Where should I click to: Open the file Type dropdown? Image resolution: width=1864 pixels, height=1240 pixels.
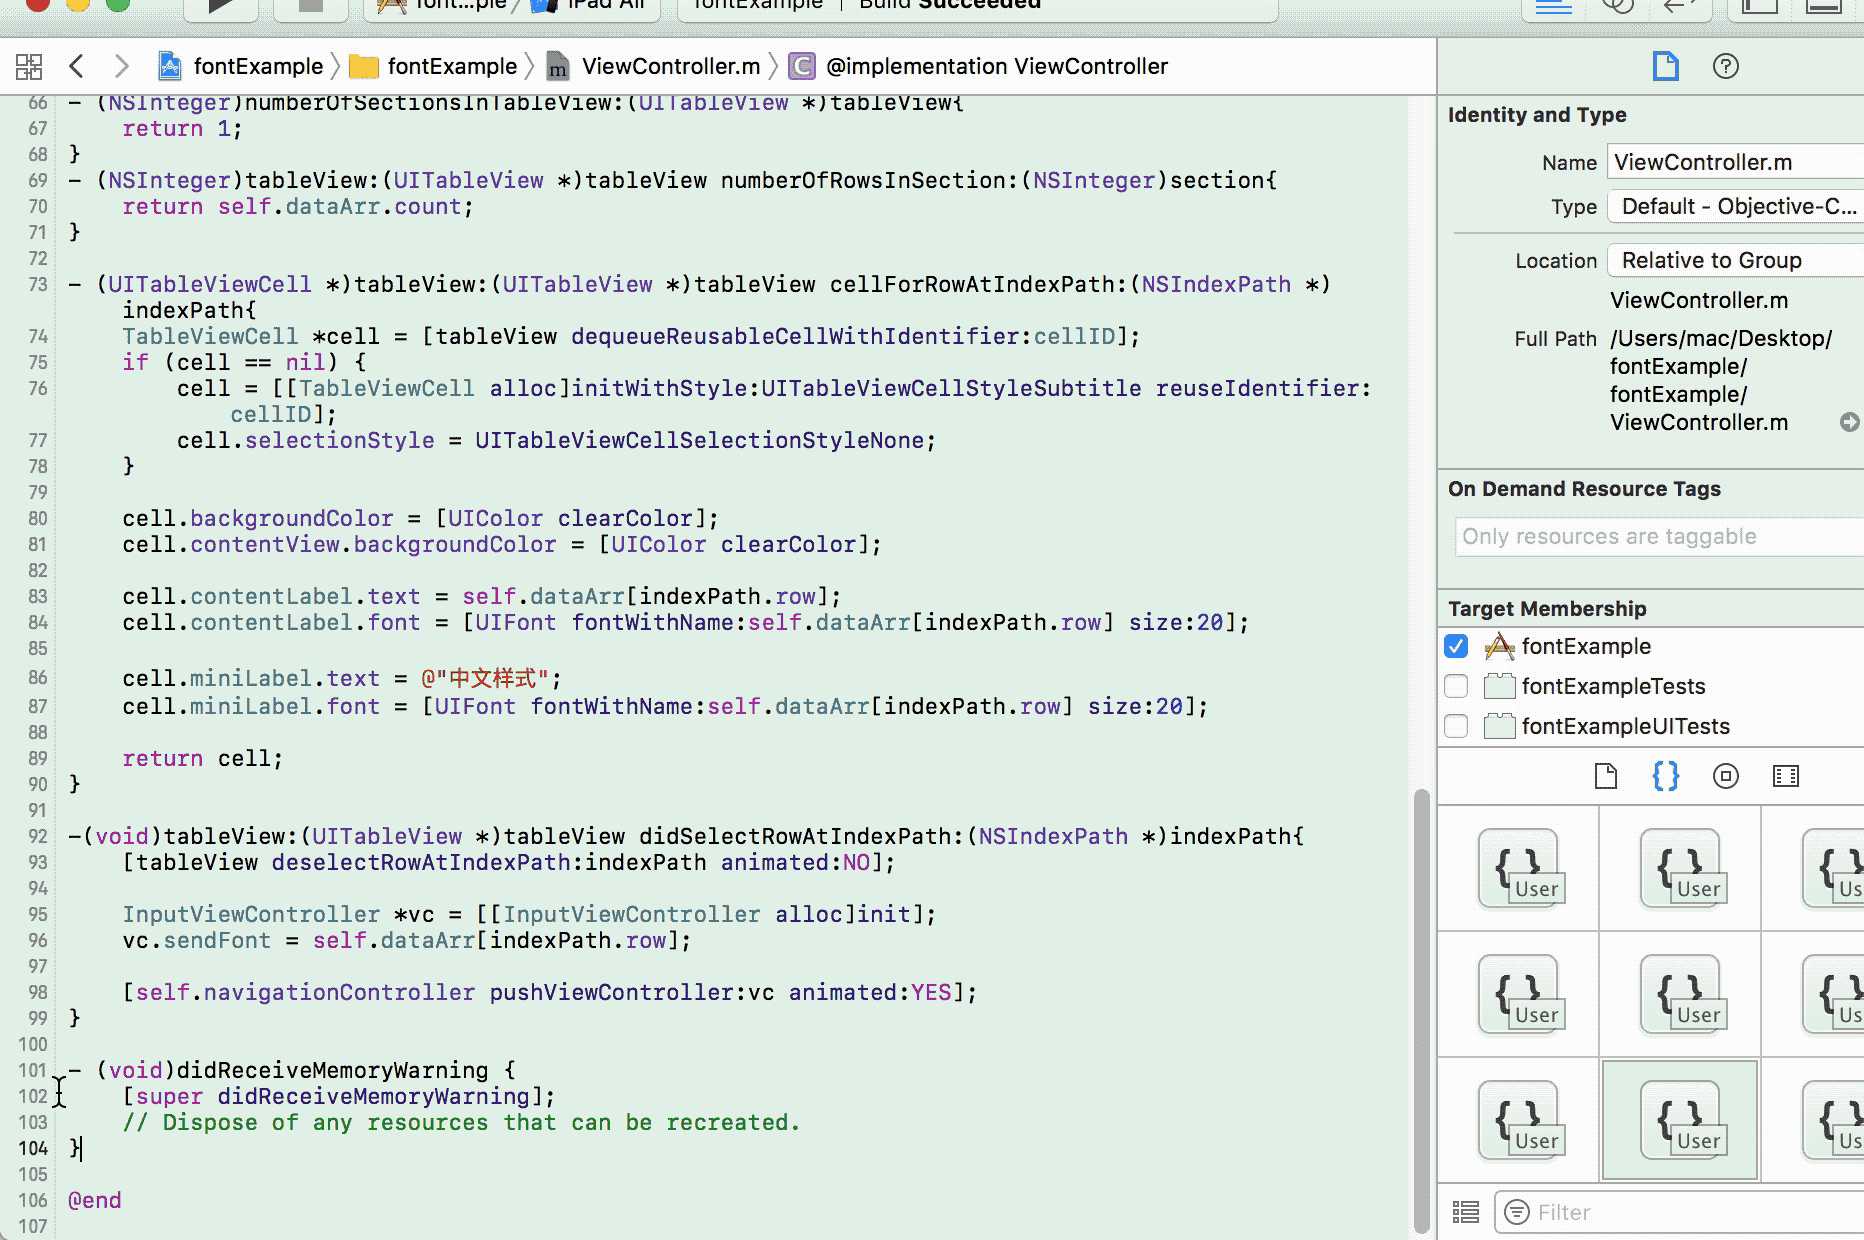pyautogui.click(x=1735, y=206)
